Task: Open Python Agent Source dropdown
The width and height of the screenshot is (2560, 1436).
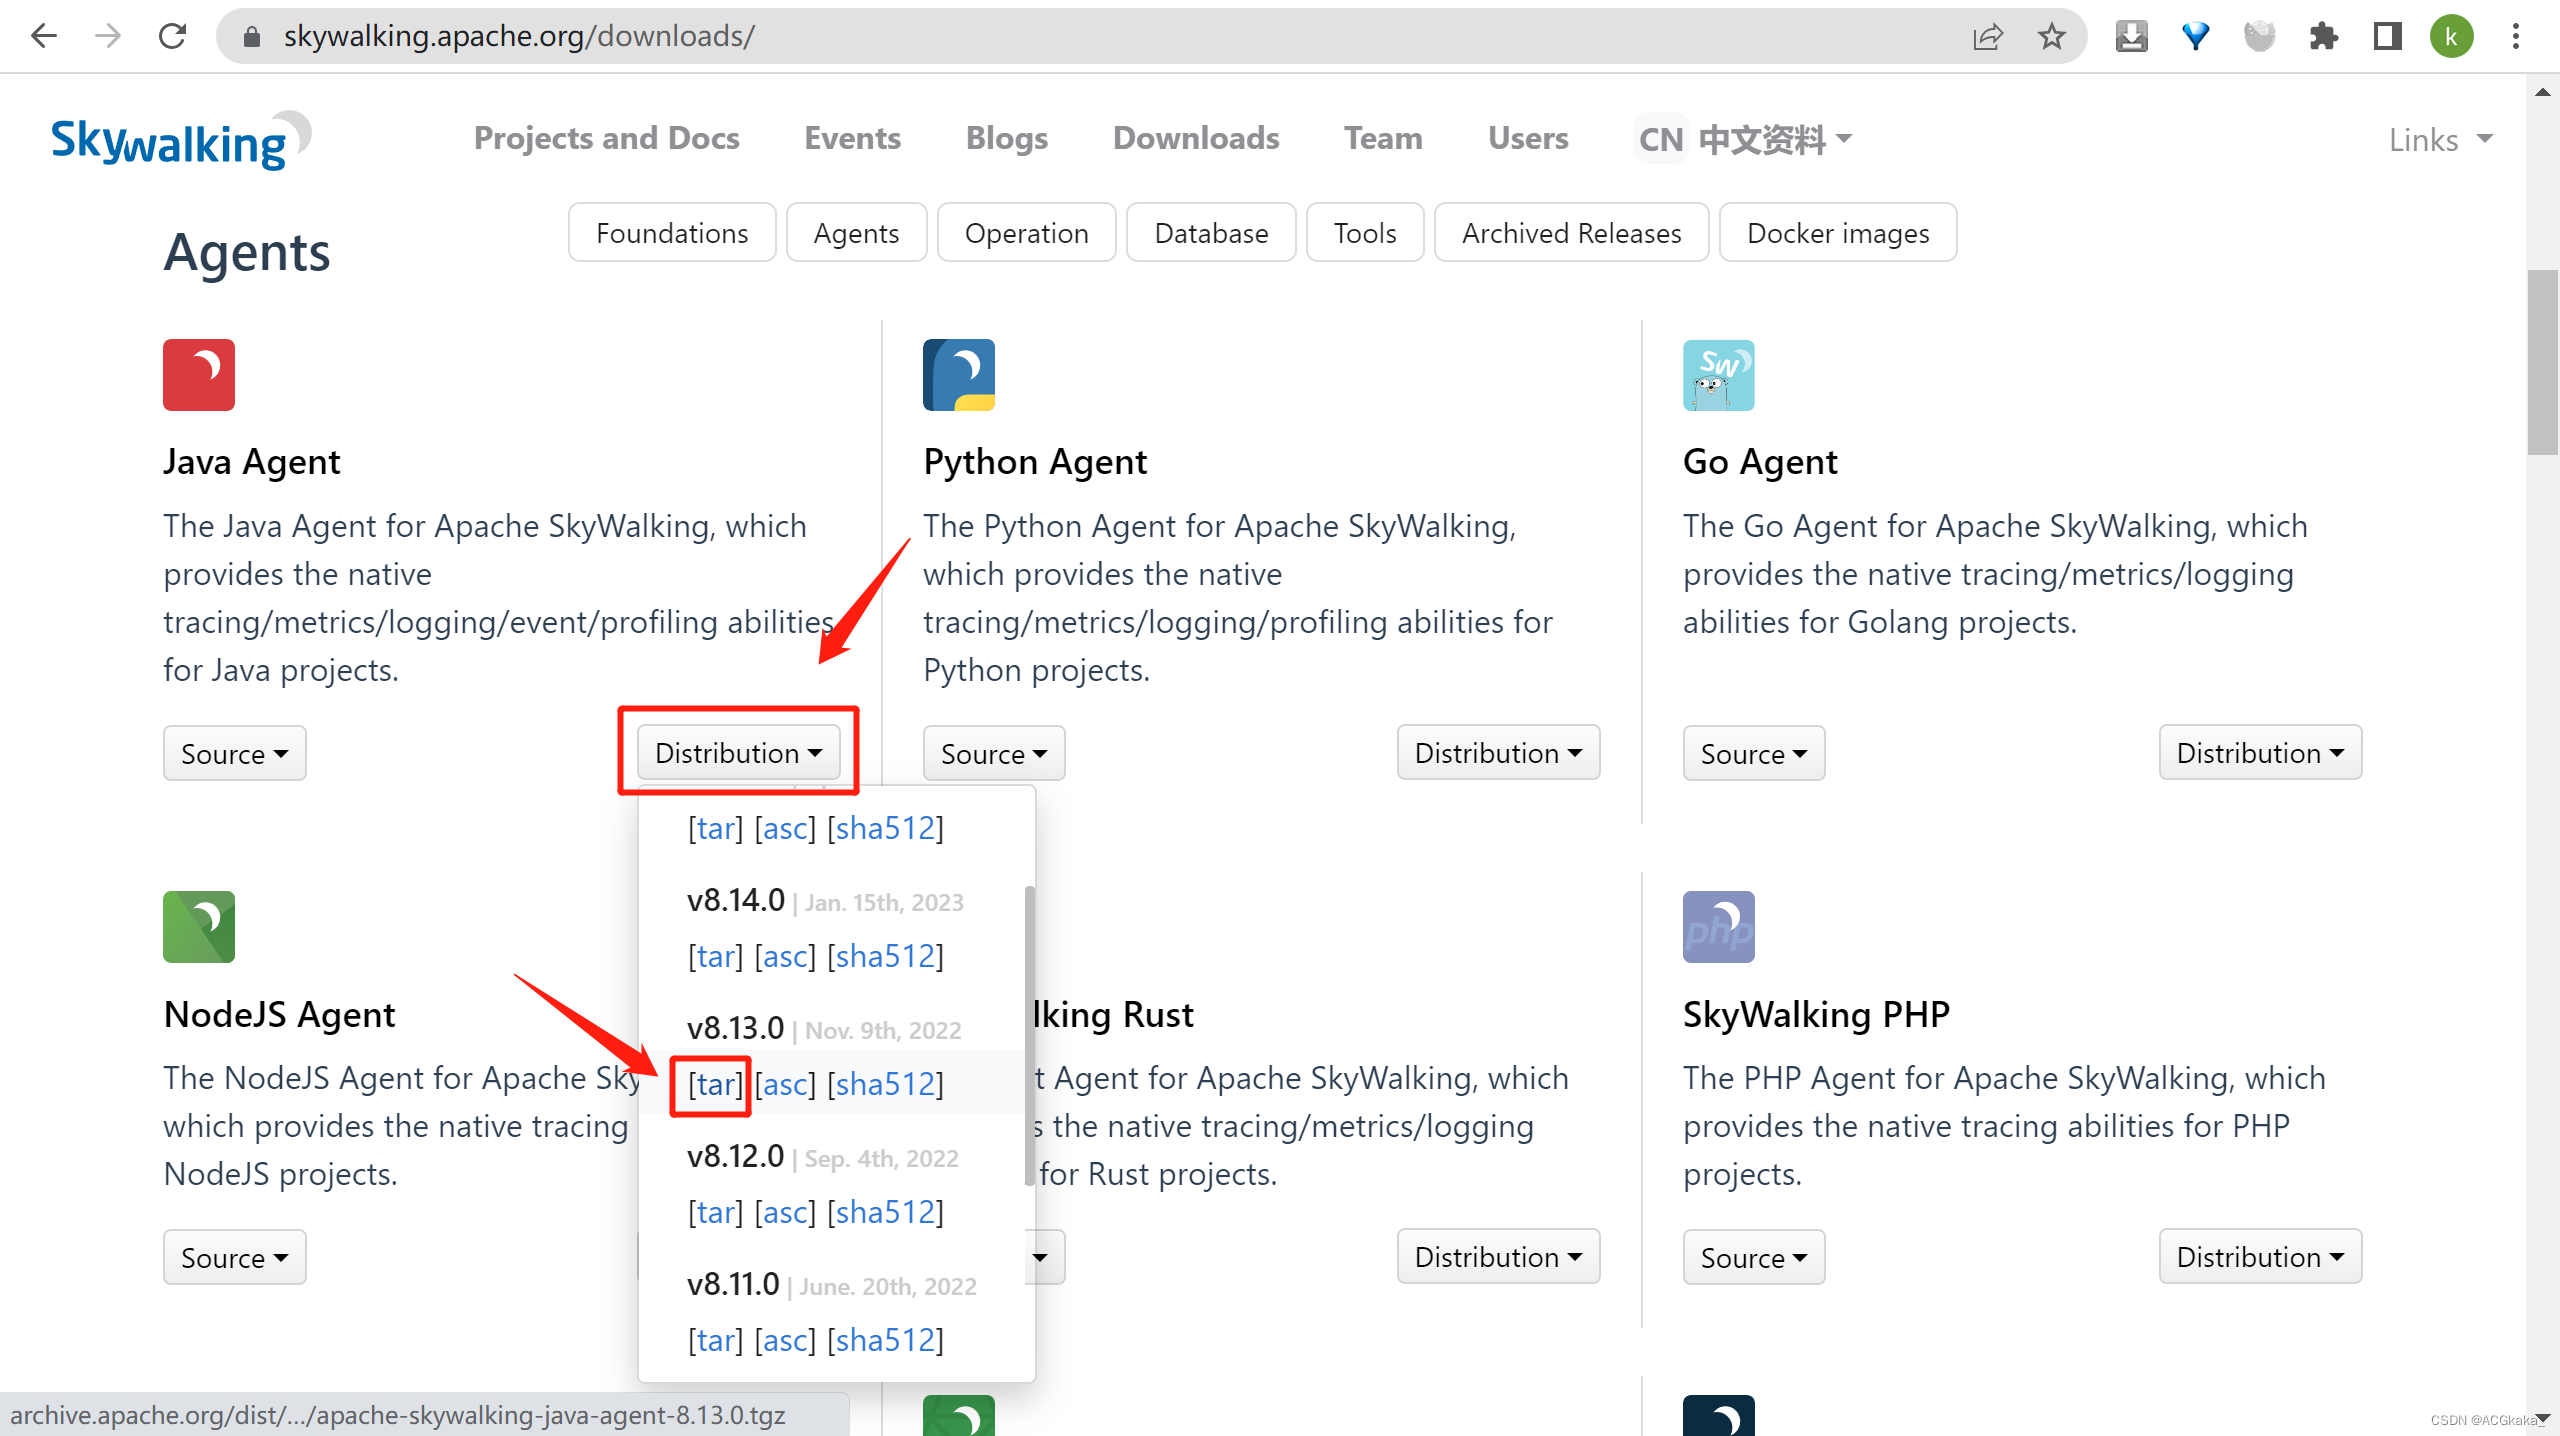Action: pos(994,753)
